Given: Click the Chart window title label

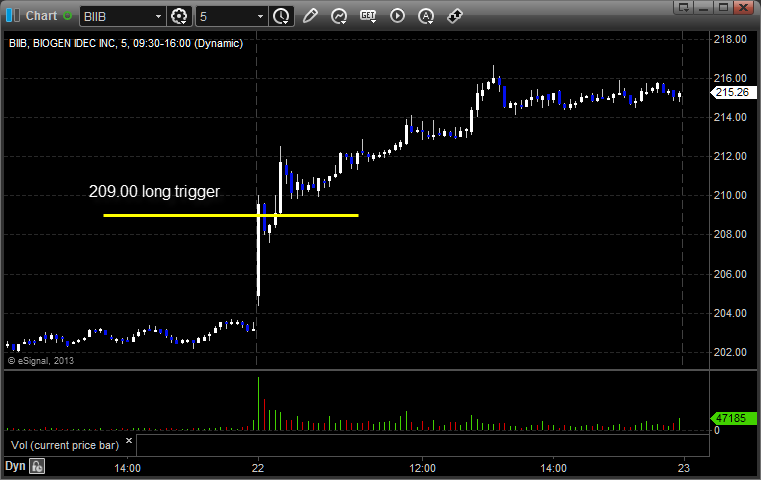Looking at the screenshot, I should [41, 16].
